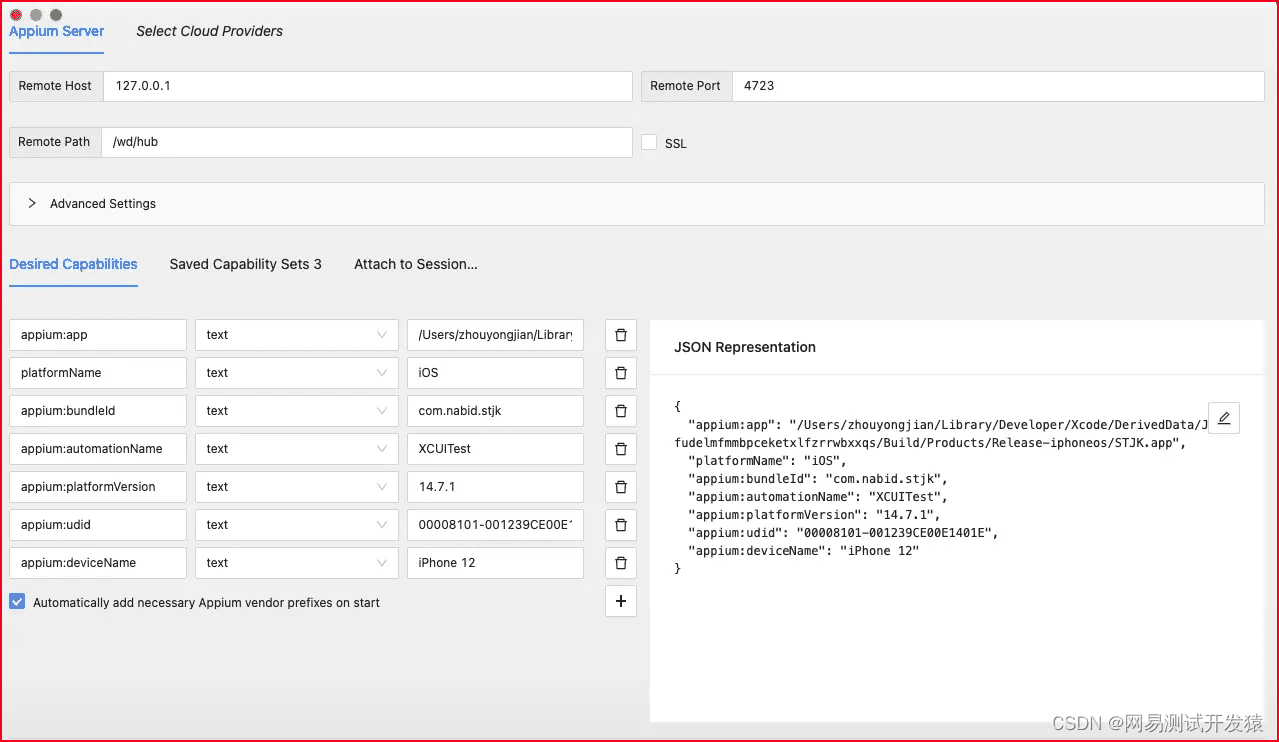Click the JSON Representation heading
Image resolution: width=1279 pixels, height=742 pixels.
745,347
